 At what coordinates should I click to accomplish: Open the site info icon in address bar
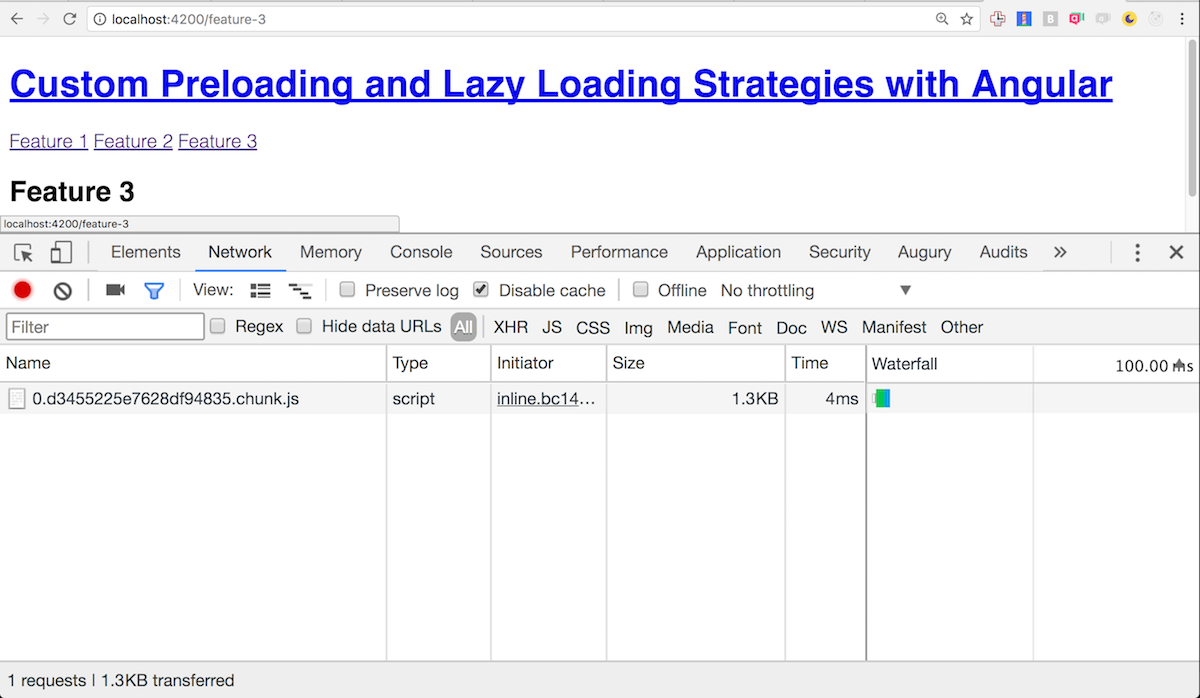tap(100, 19)
